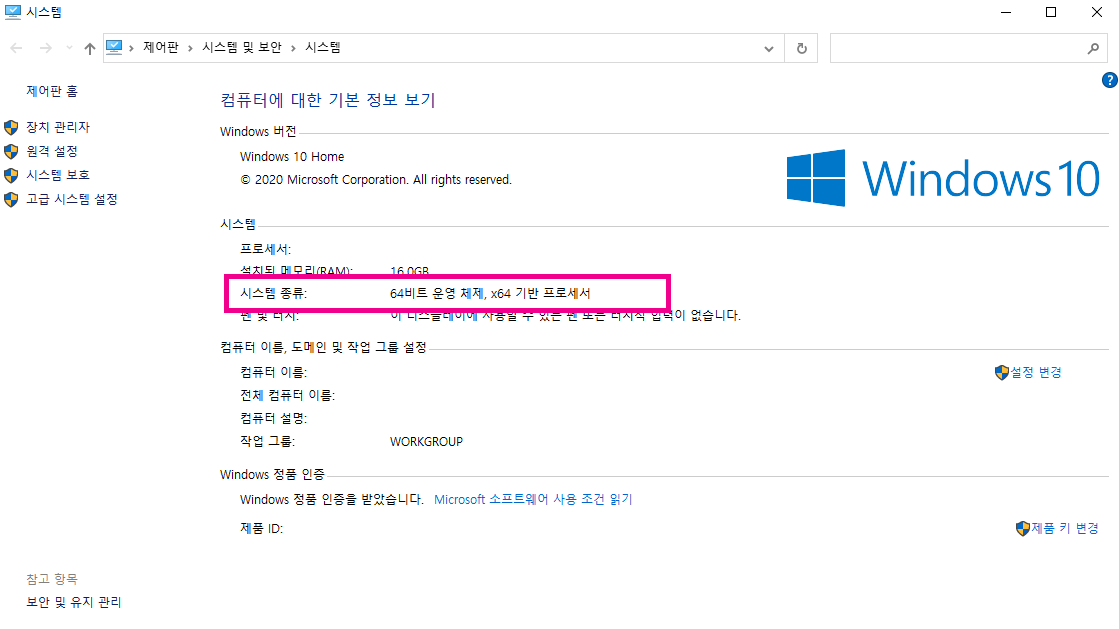Open 제어판 홈 link
This screenshot has width=1119, height=629.
coord(52,91)
